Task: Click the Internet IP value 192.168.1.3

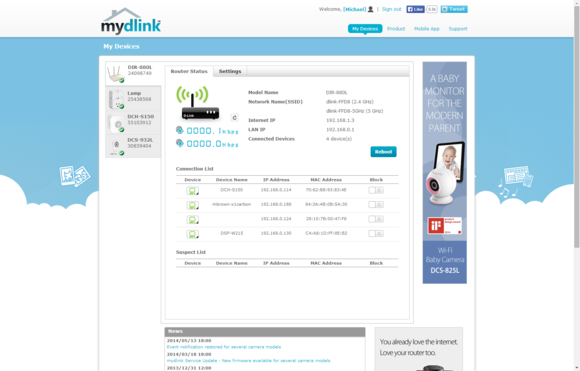Action: click(340, 120)
